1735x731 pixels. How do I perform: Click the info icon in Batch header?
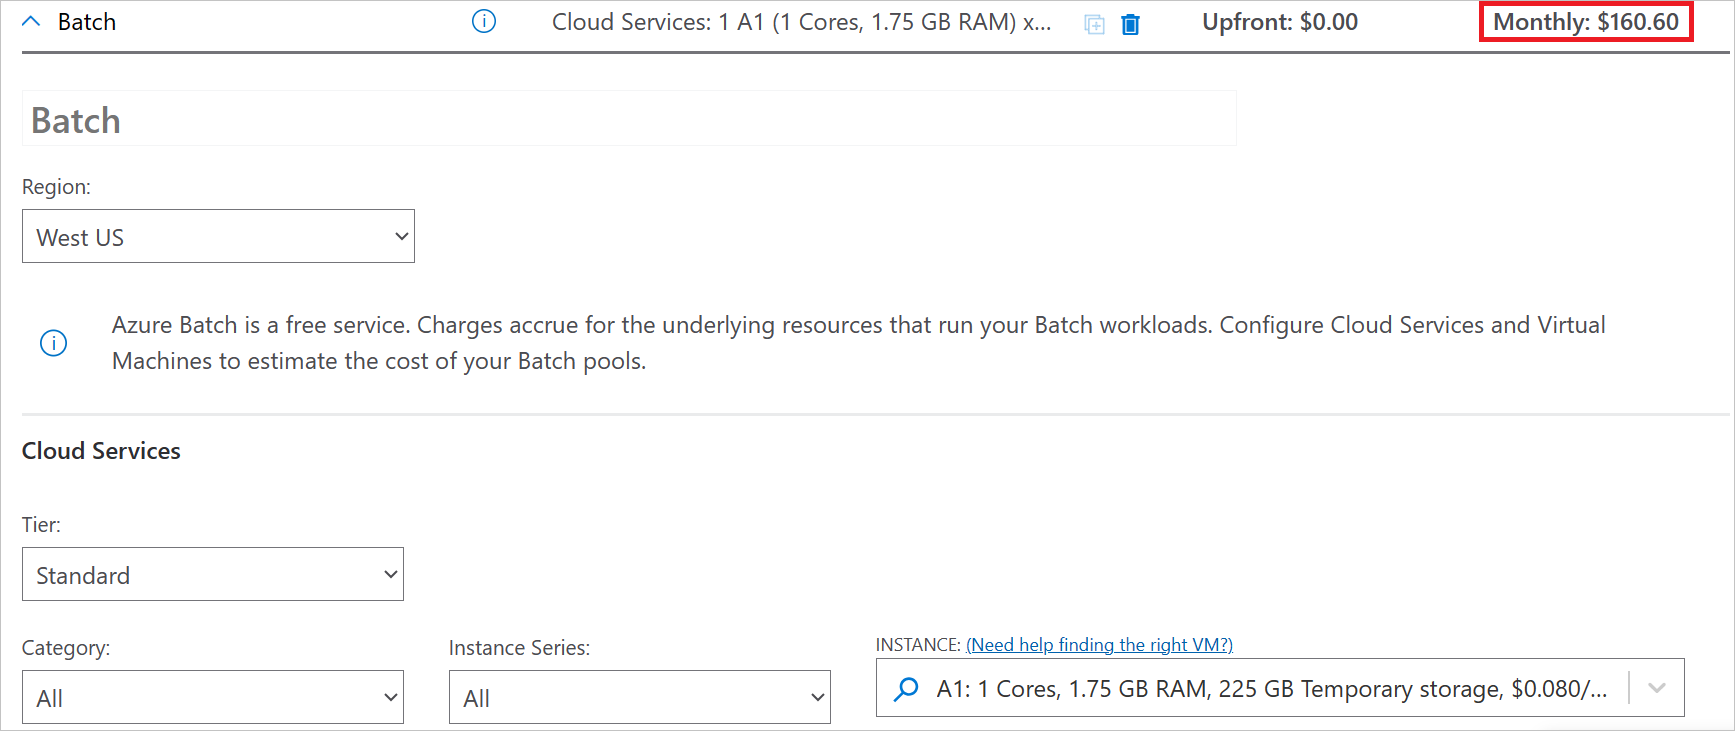point(484,22)
